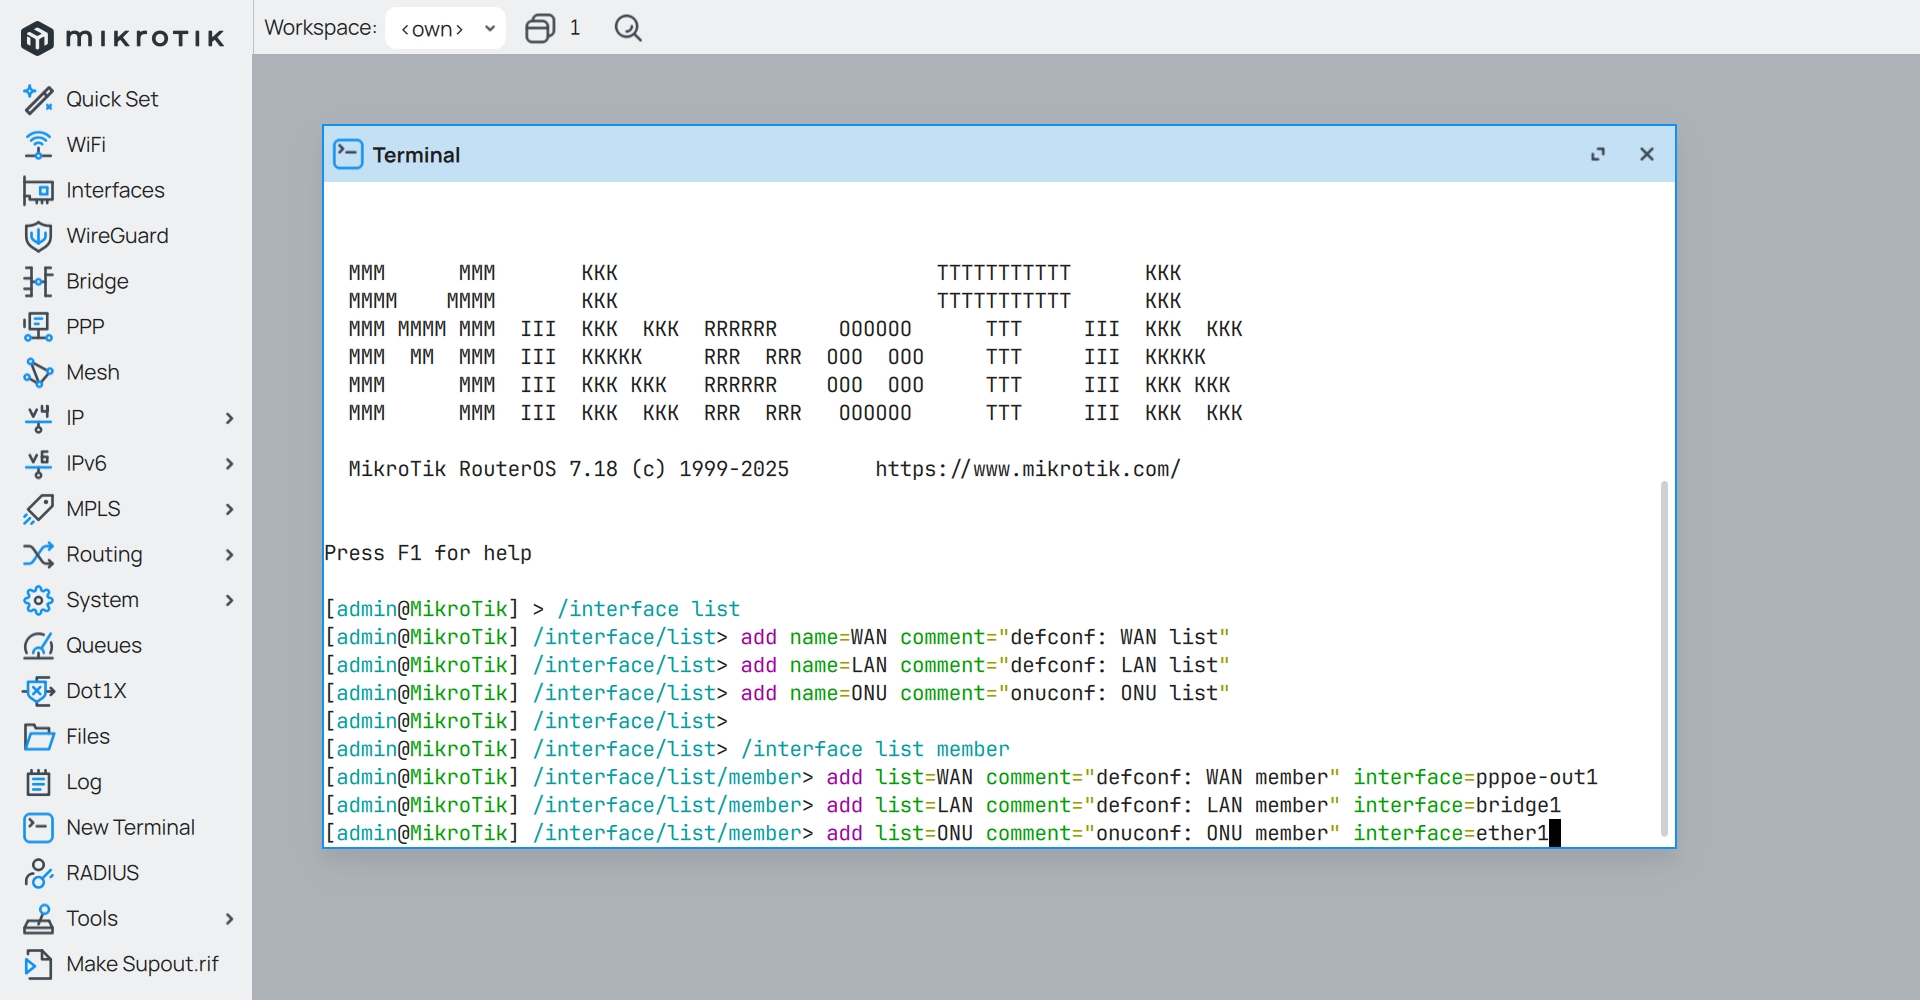Expand the MPLS submenu chevron
Viewport: 1920px width, 1000px height.
click(x=229, y=509)
